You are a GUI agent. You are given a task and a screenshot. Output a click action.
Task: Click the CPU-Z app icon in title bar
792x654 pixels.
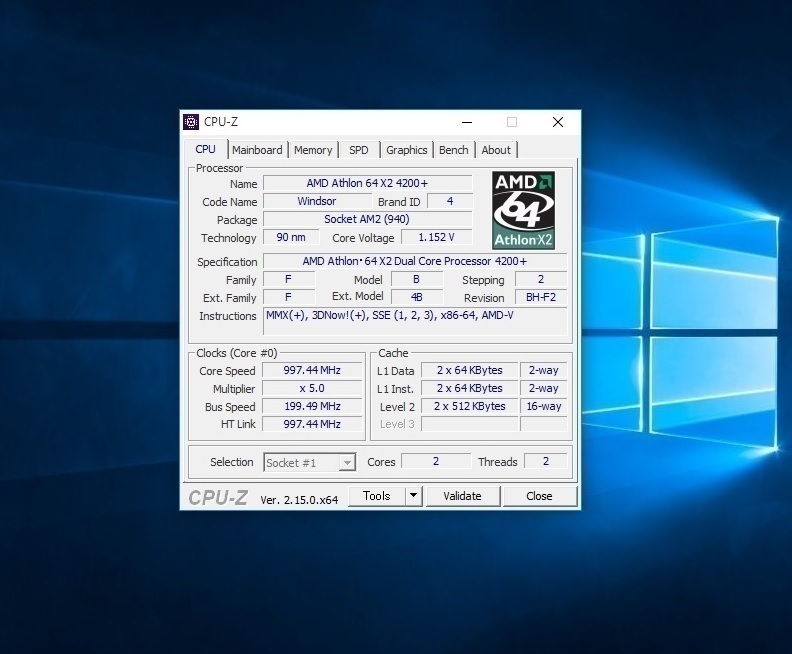click(x=191, y=122)
